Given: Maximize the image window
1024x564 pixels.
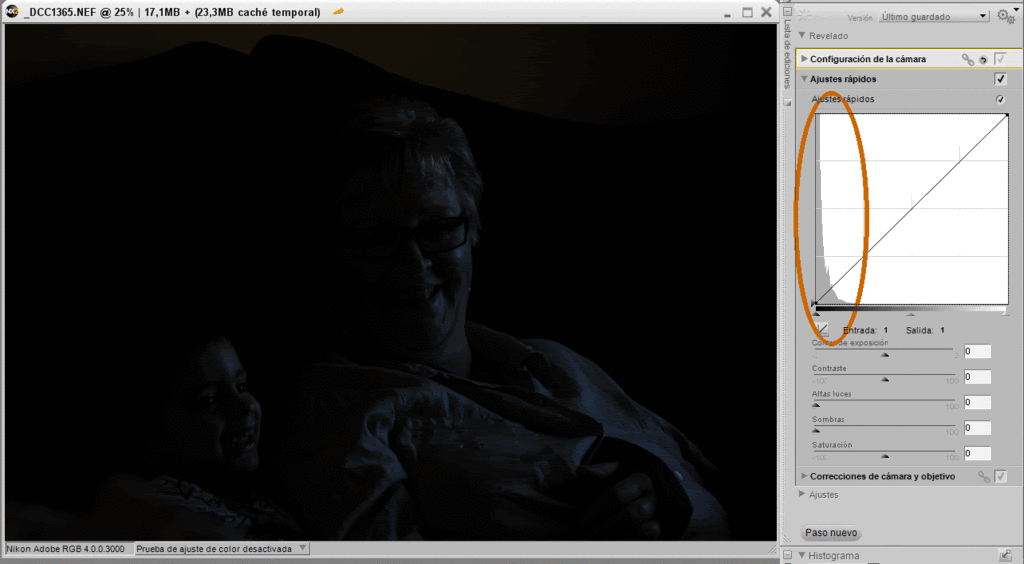Looking at the screenshot, I should point(747,12).
